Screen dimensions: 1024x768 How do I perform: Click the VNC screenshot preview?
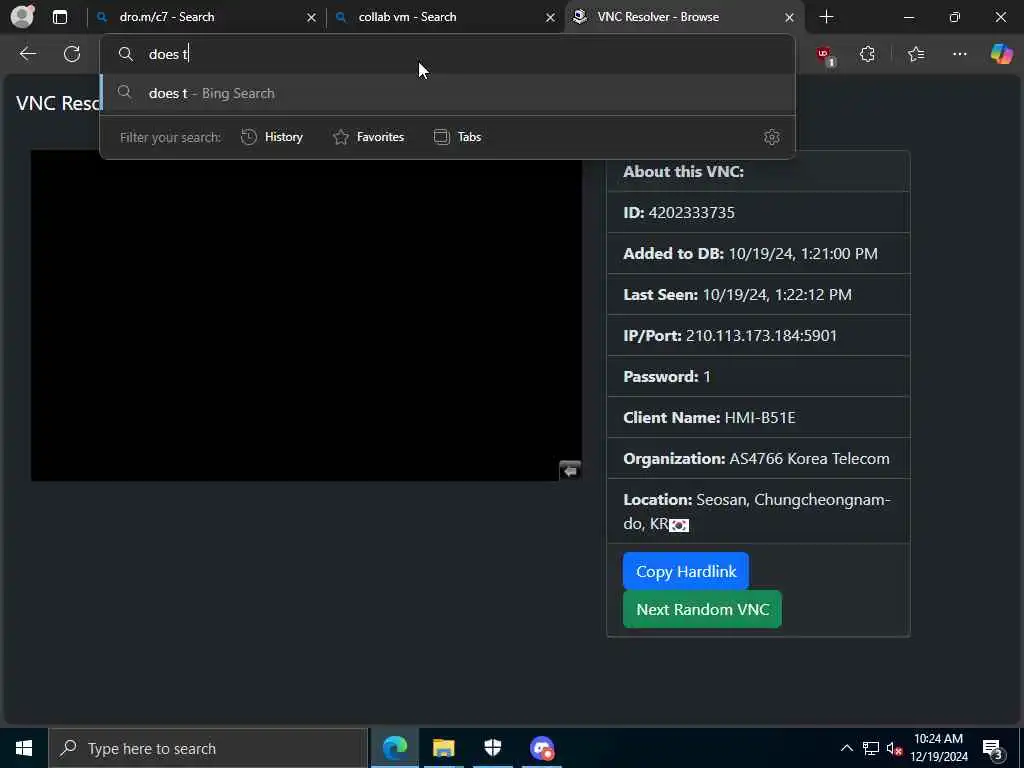click(x=306, y=316)
